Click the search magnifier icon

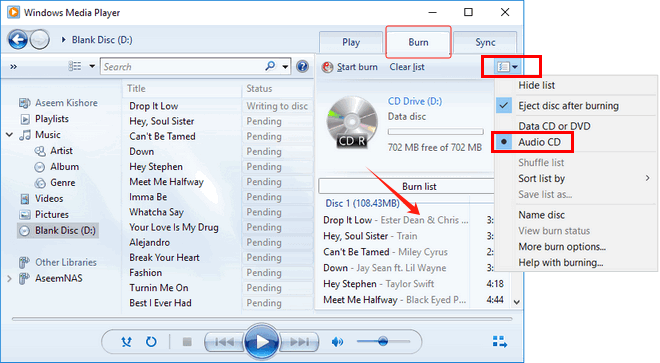270,66
